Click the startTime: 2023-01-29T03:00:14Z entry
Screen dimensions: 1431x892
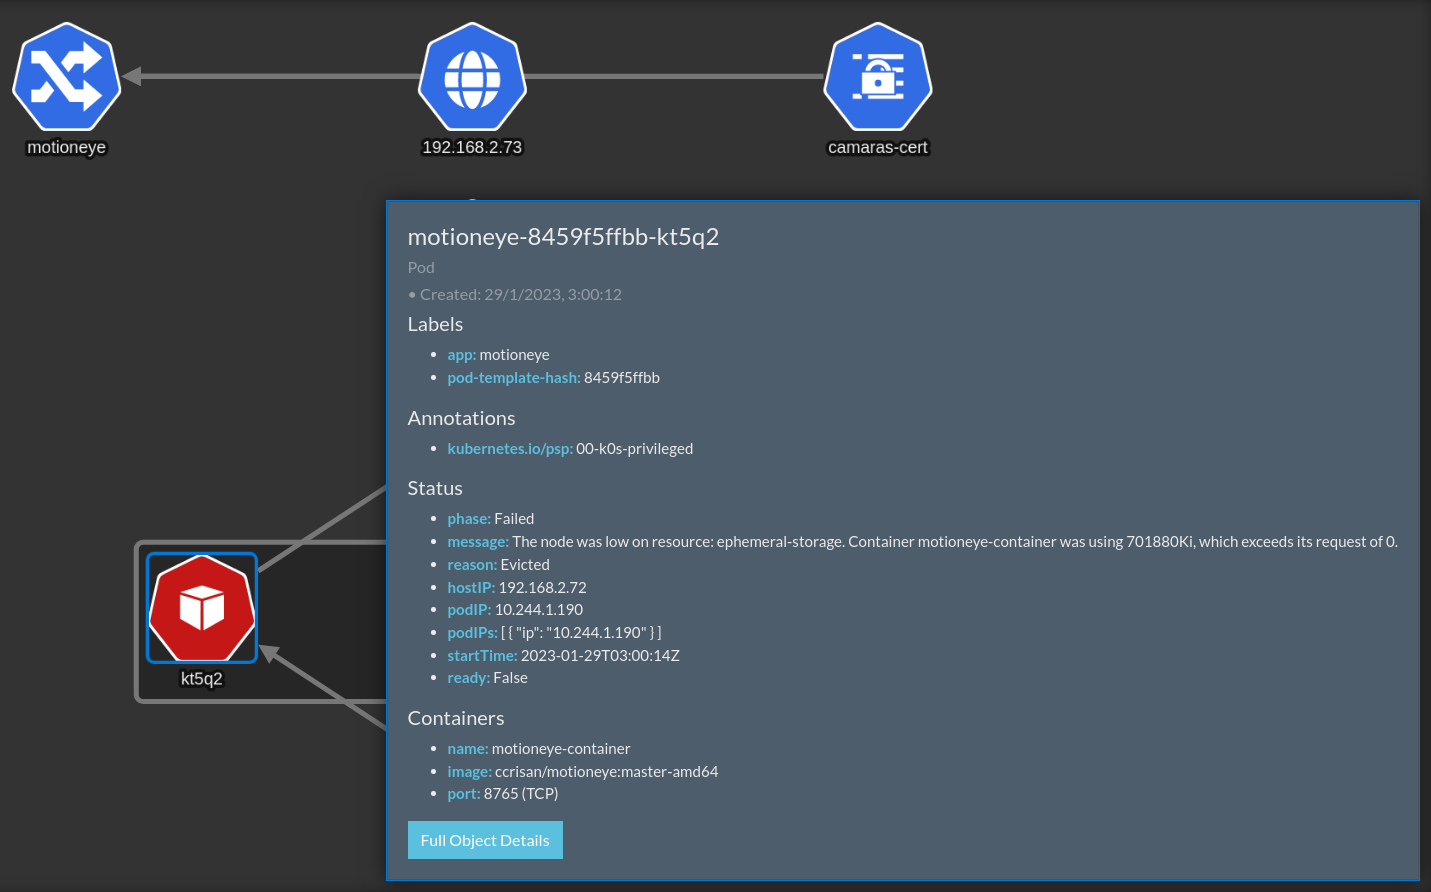(x=563, y=656)
